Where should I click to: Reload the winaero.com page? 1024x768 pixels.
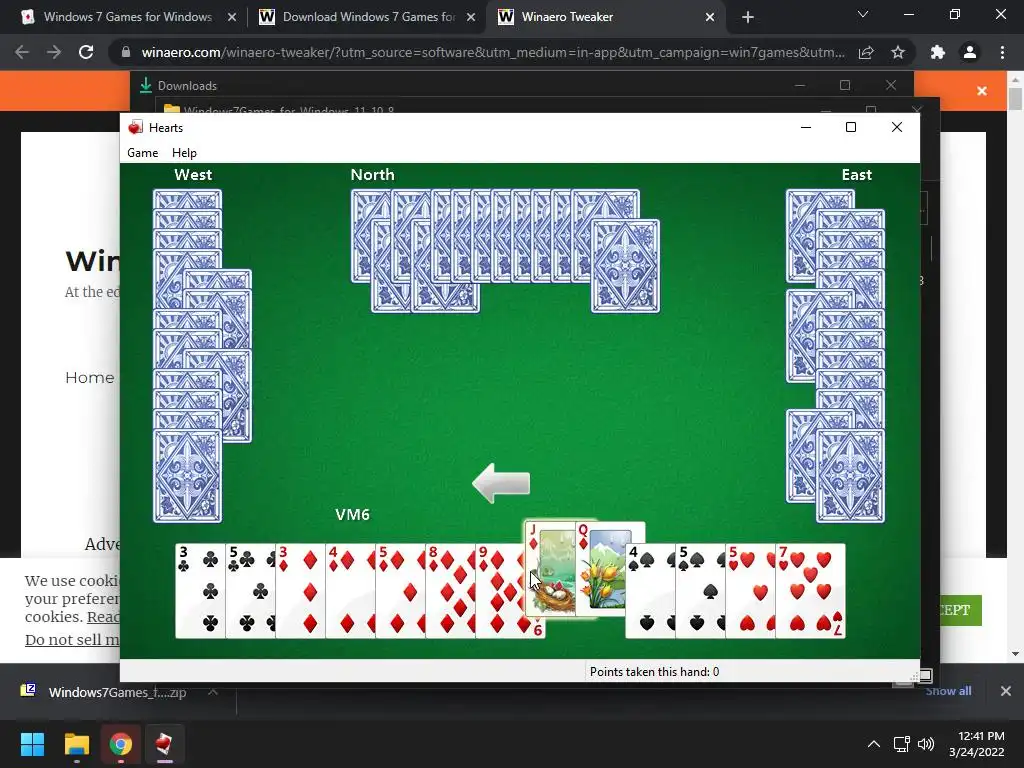point(86,52)
